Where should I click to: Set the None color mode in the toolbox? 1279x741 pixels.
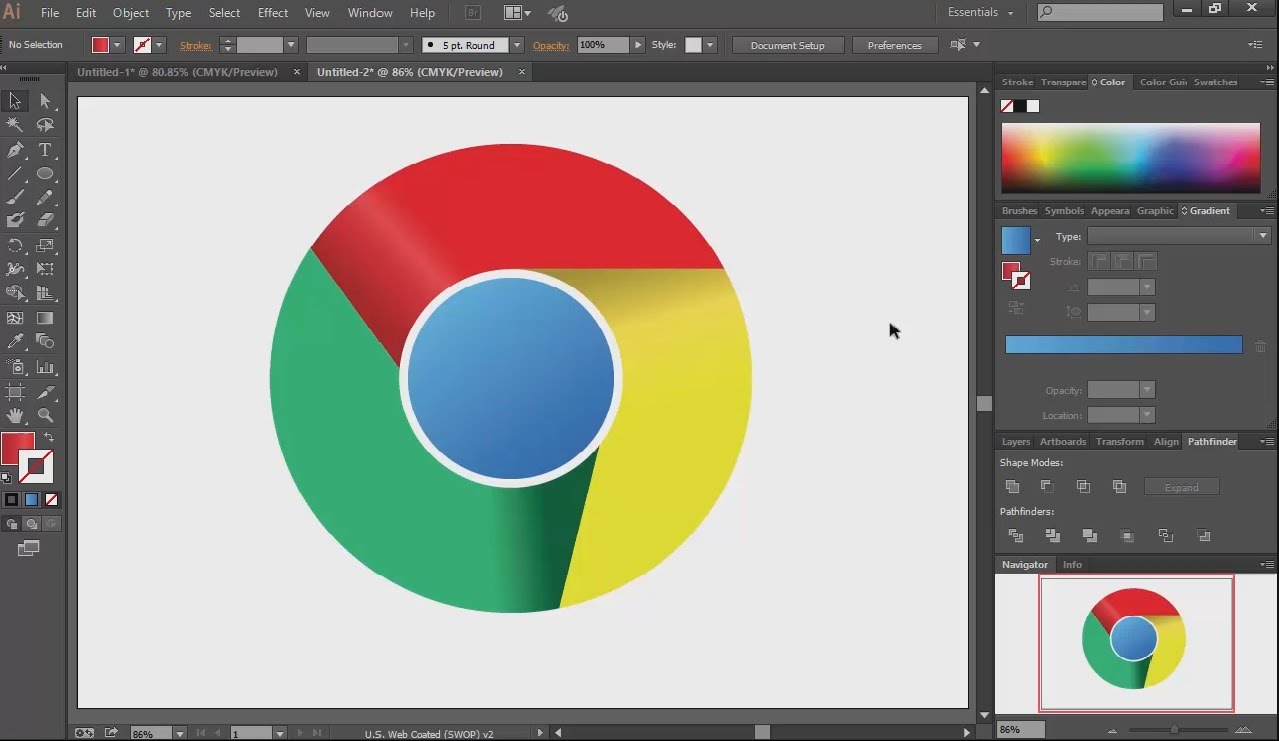pos(51,499)
